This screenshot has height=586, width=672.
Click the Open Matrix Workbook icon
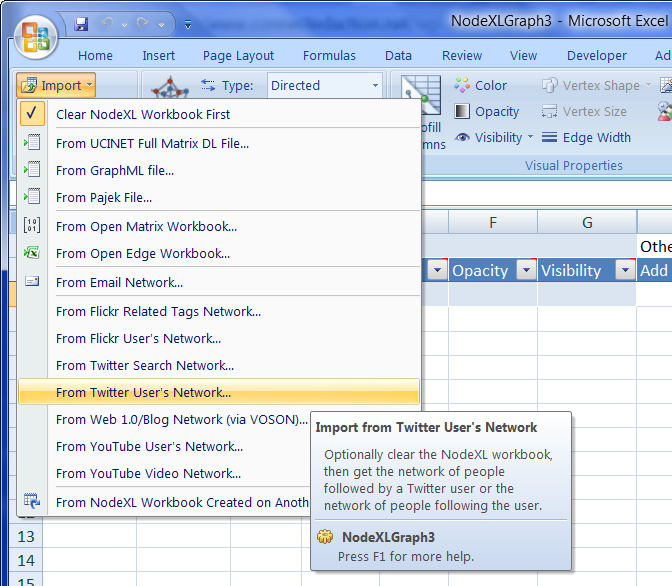(x=32, y=226)
